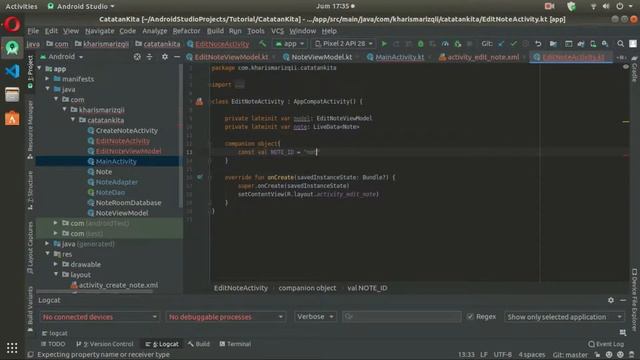This screenshot has width=640, height=360.
Task: Open search everywhere magnifier icon
Action: (620, 44)
